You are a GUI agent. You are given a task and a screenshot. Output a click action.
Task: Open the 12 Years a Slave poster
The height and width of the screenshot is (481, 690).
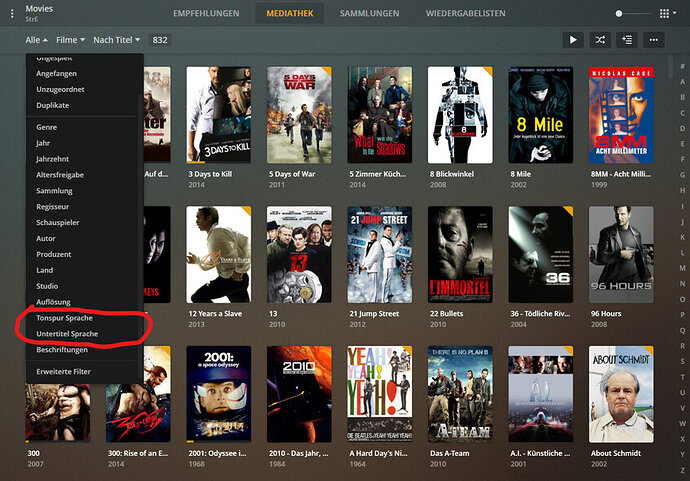219,254
